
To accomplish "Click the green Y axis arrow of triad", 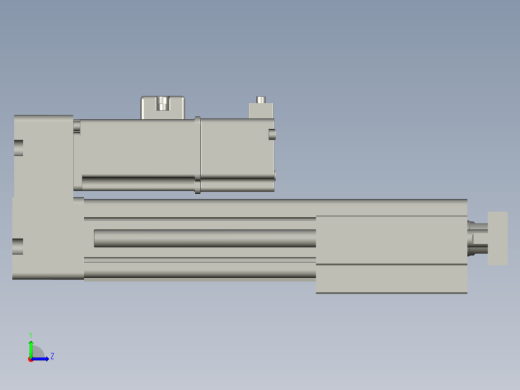I will [31, 349].
